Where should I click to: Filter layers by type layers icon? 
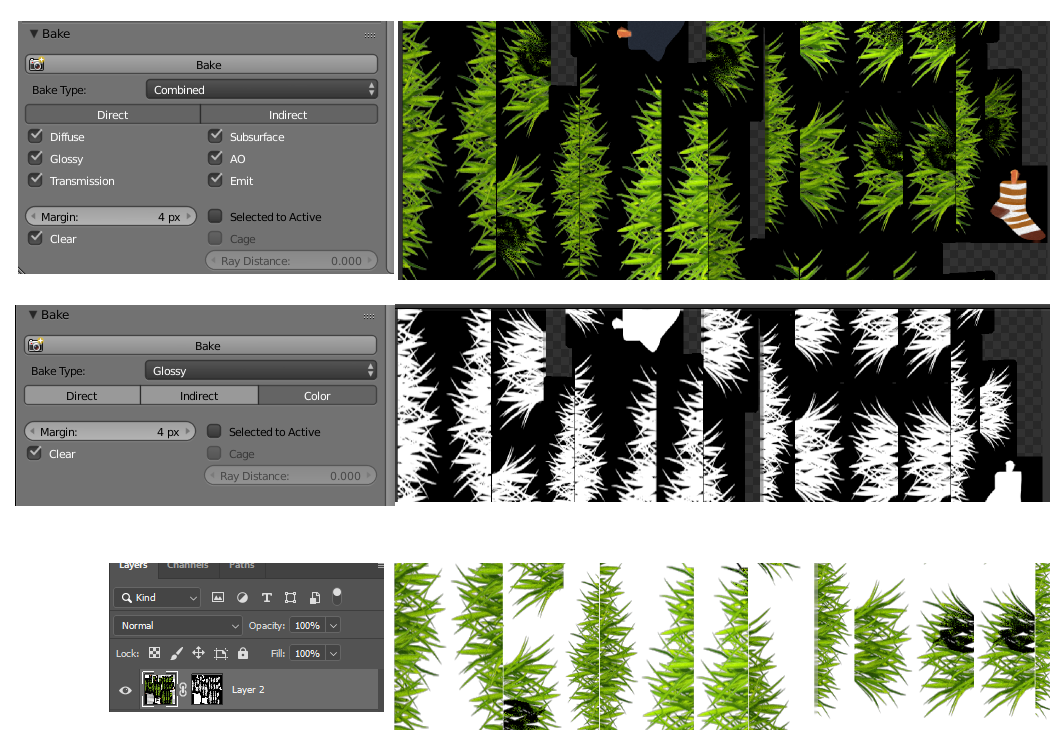[266, 597]
